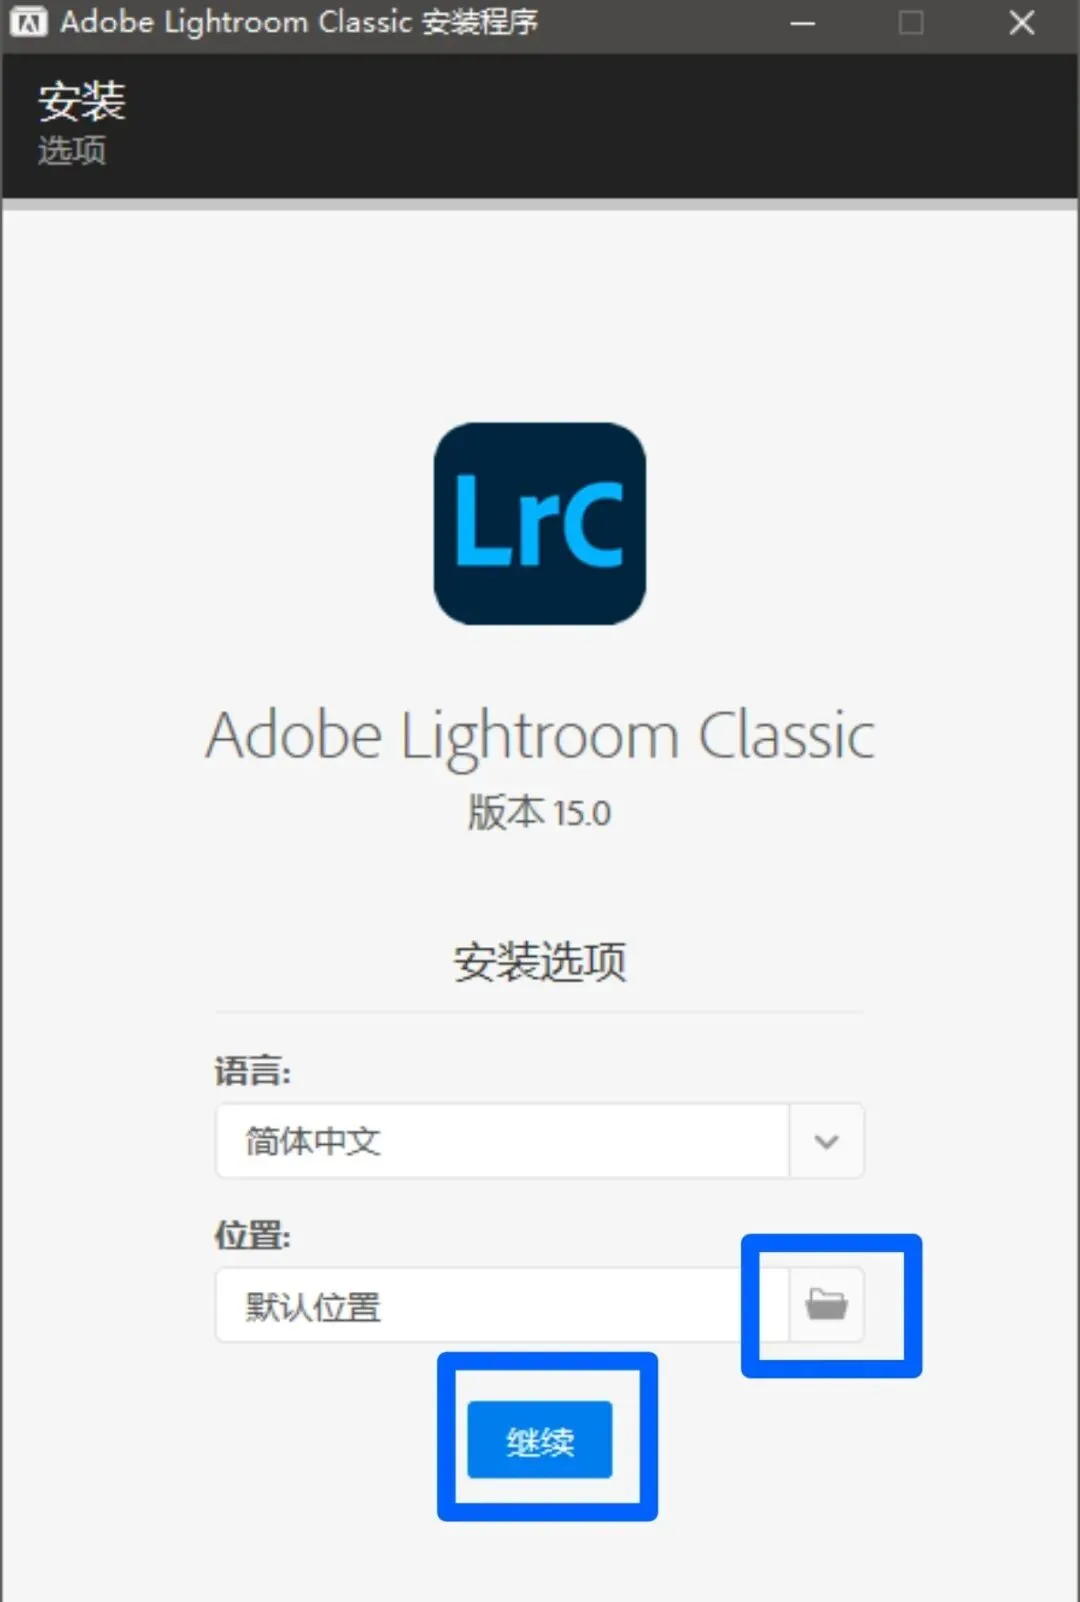
Task: Open the 简体中文 language combo box
Action: coord(539,1141)
